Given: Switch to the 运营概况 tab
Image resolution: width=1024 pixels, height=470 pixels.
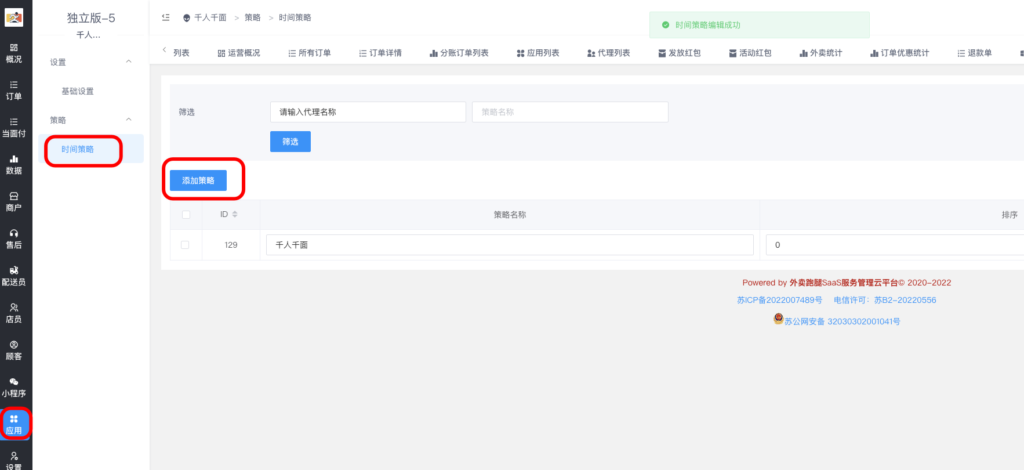Looking at the screenshot, I should click(x=238, y=53).
